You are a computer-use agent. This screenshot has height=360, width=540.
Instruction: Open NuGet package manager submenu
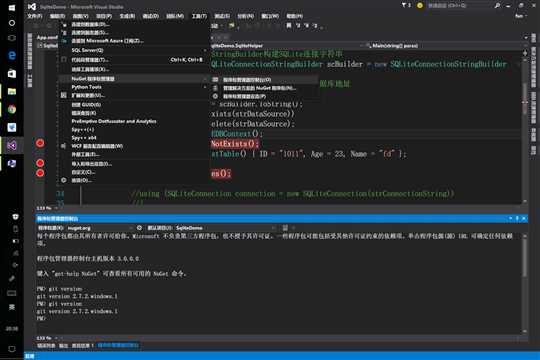(134, 79)
